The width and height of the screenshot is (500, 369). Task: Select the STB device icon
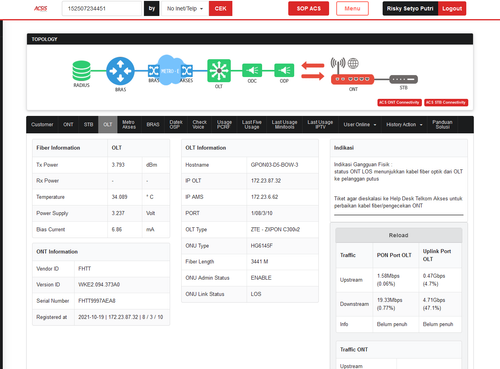tap(404, 79)
